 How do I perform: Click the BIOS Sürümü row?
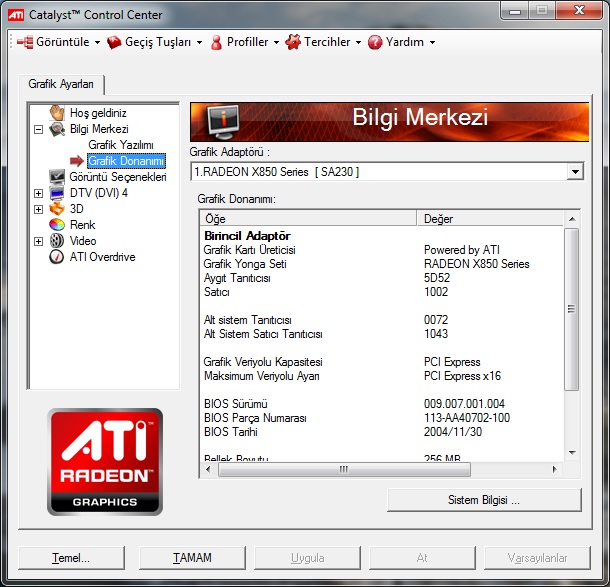[381, 404]
